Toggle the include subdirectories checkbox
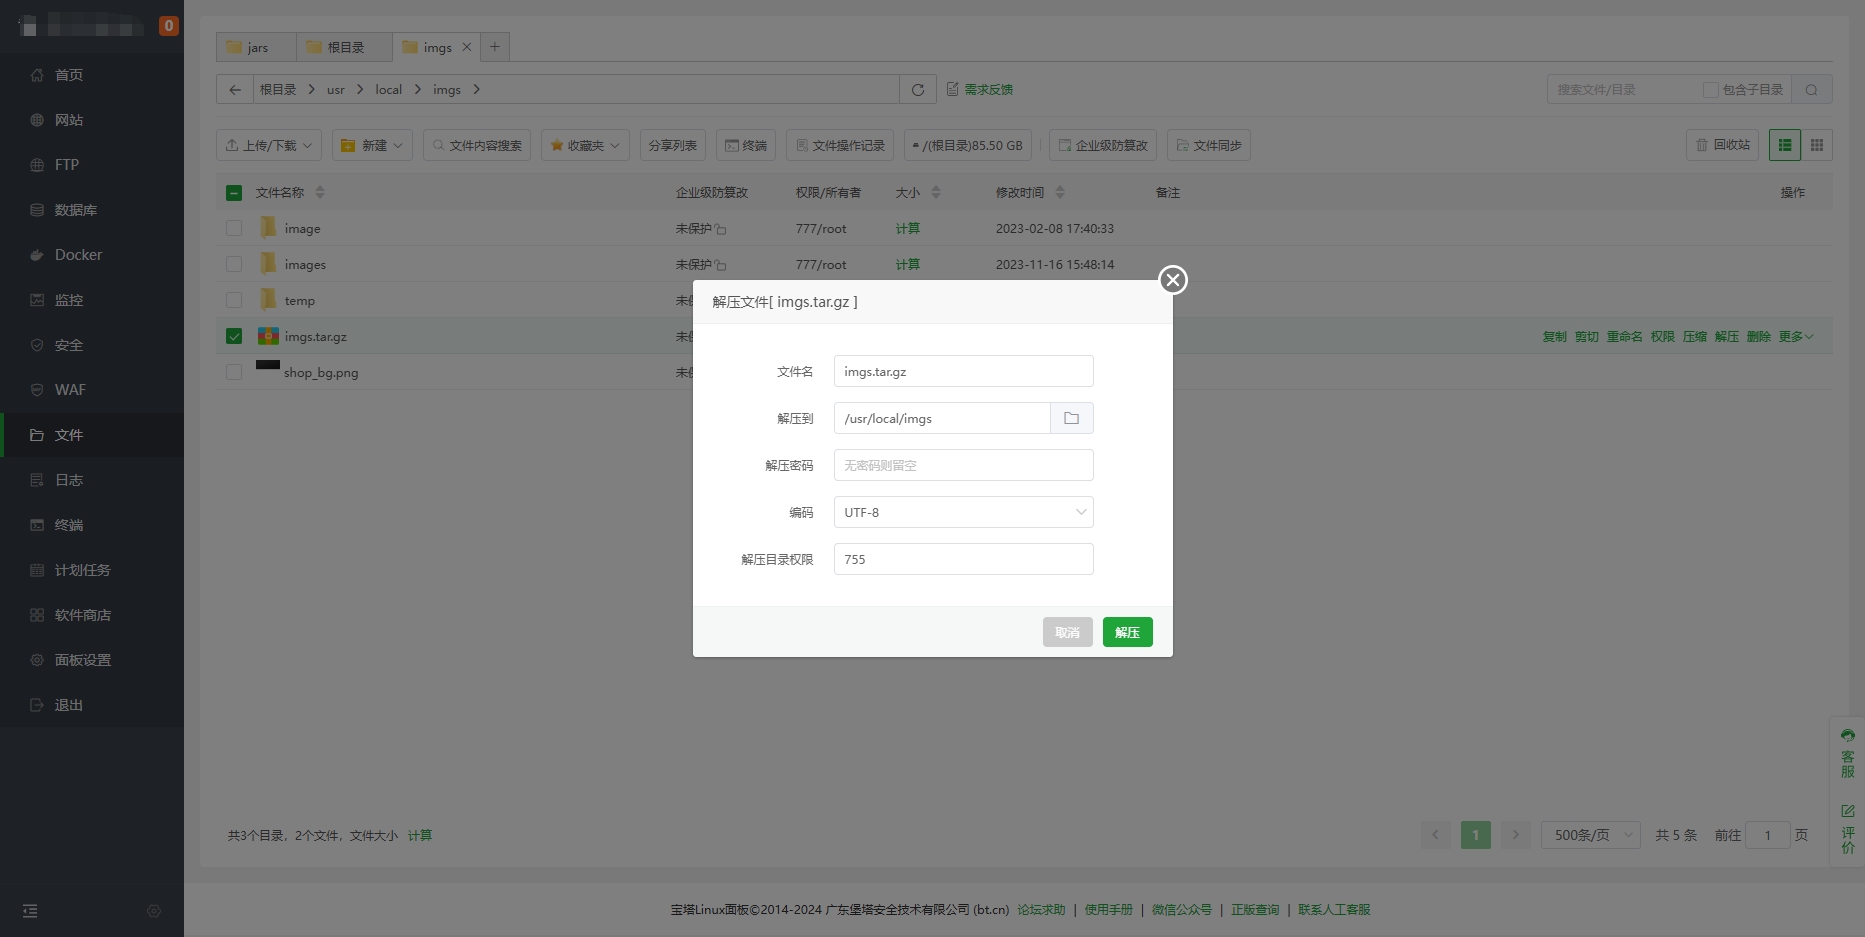 pyautogui.click(x=1710, y=90)
